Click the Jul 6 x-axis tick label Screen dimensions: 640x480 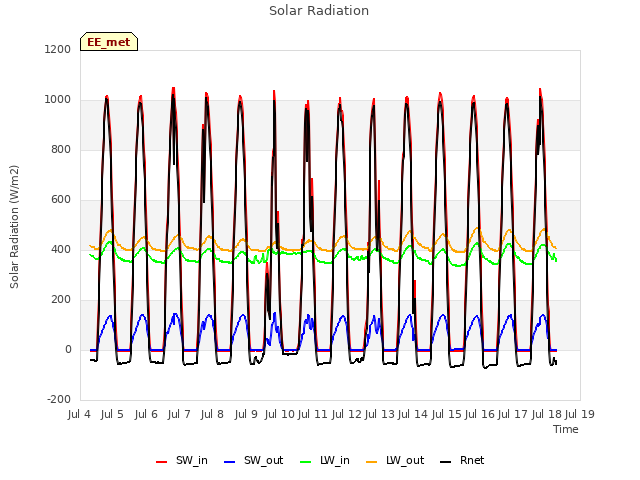click(x=146, y=414)
